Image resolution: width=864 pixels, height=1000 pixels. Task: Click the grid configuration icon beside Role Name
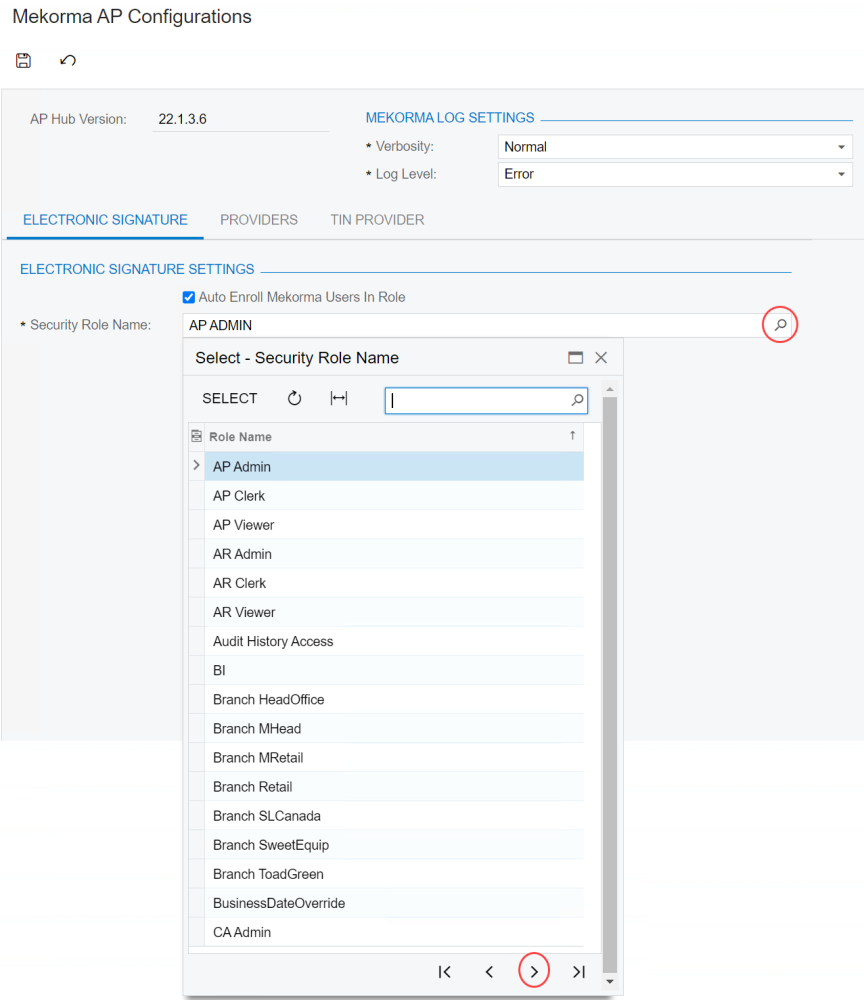tap(196, 436)
